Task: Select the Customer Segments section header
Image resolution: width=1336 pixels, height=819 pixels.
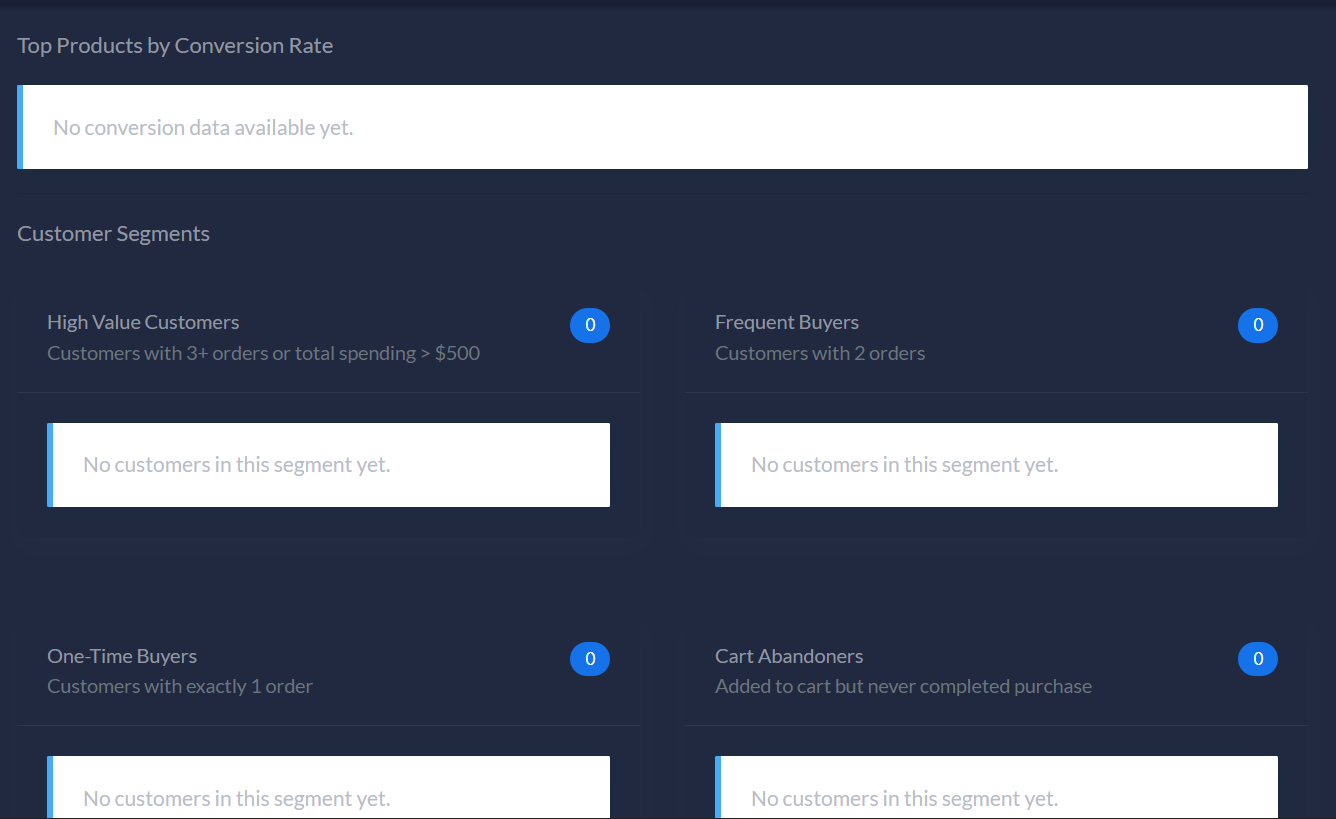Action: pos(113,233)
